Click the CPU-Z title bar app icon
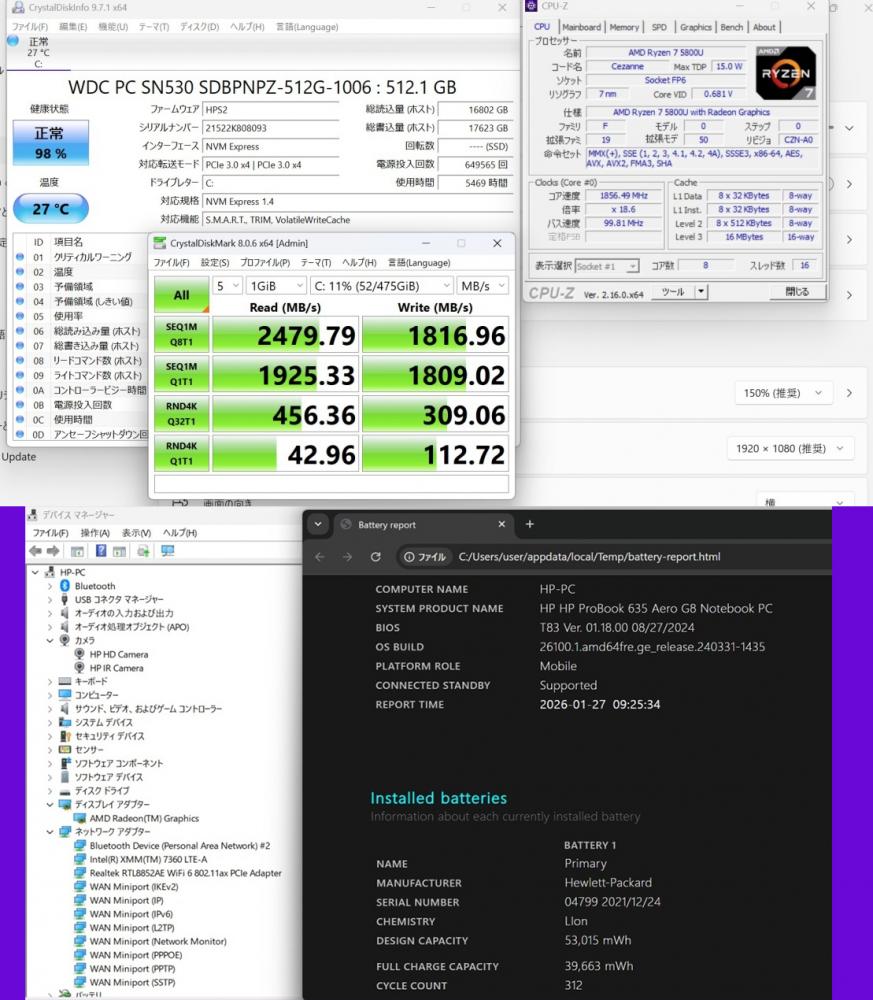Image resolution: width=873 pixels, height=1000 pixels. coord(531,6)
